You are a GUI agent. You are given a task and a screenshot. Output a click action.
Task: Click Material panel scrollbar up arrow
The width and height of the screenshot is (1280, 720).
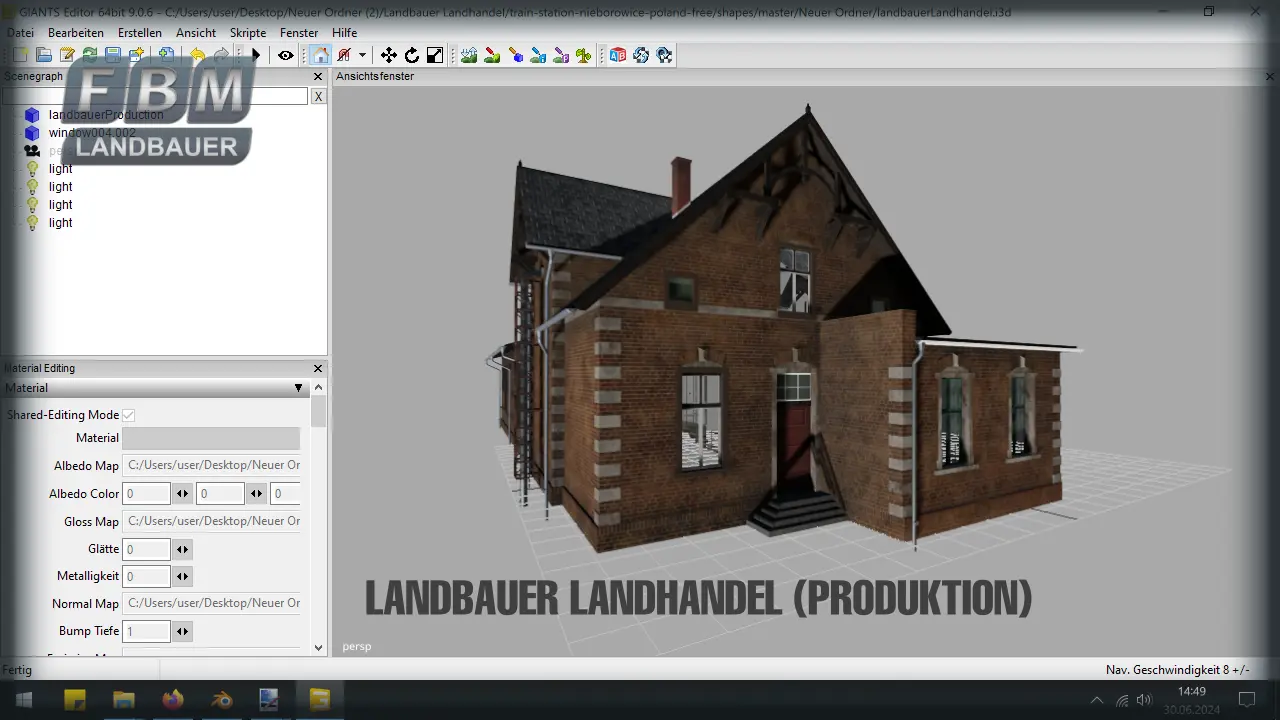click(319, 387)
